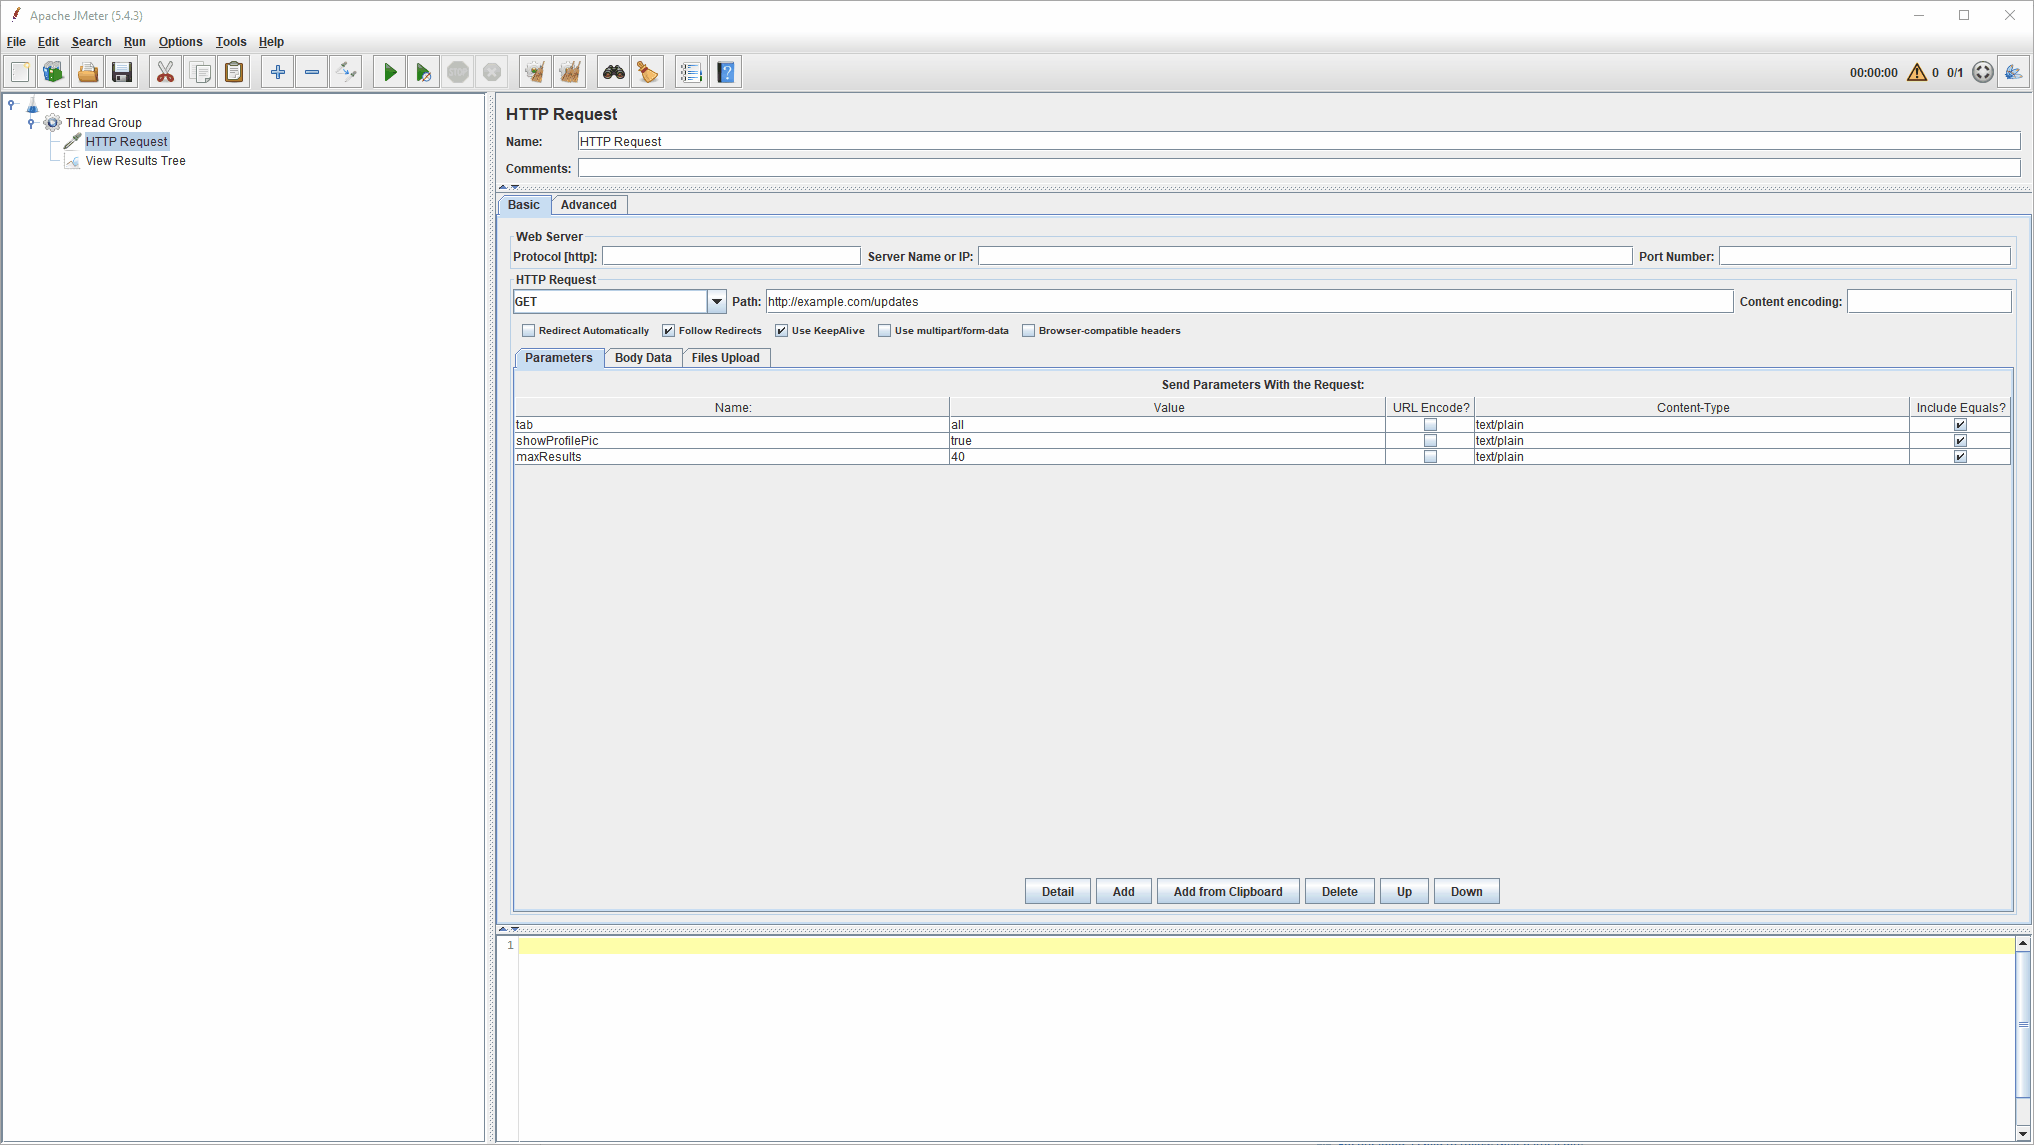Click the Clear All broom icon

tap(569, 72)
